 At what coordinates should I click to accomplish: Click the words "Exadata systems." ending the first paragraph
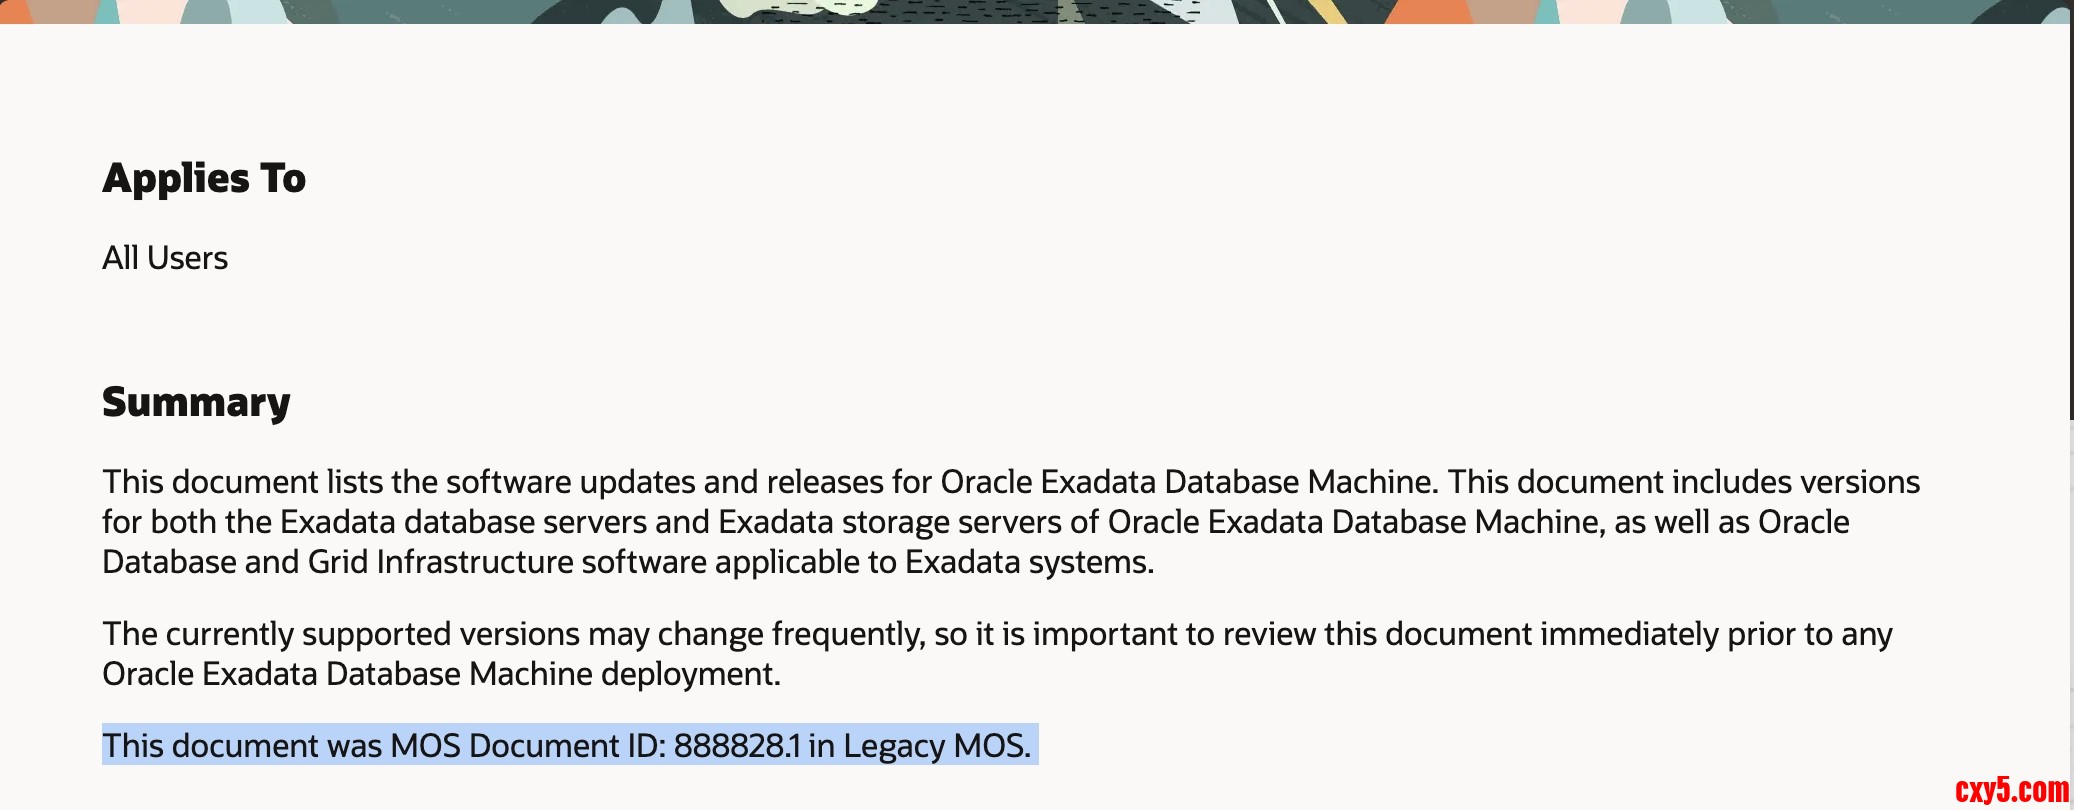pyautogui.click(x=1029, y=562)
